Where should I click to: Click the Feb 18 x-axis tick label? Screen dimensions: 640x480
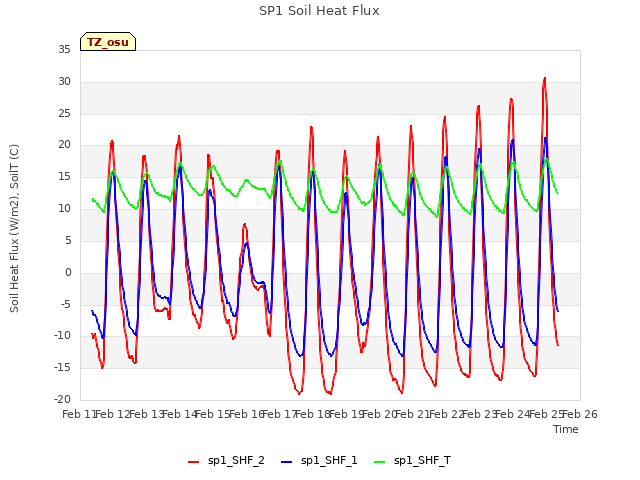[313, 414]
